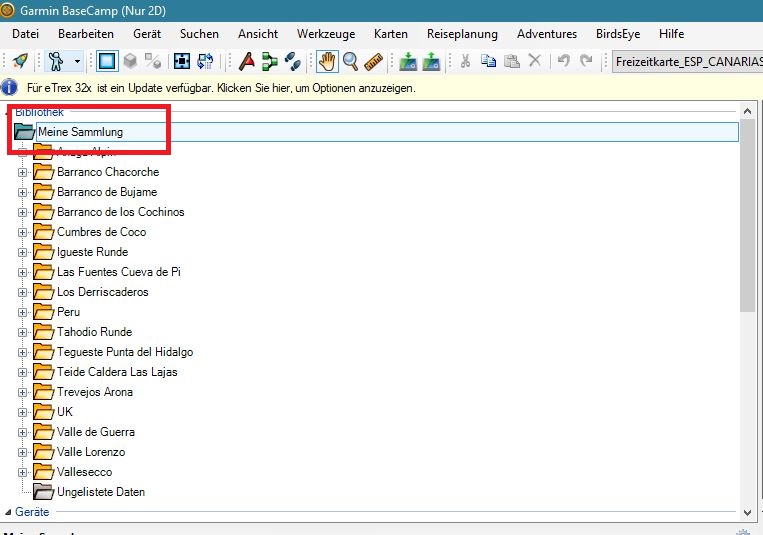Click the full-screen map icon
The height and width of the screenshot is (535, 763).
tap(182, 61)
